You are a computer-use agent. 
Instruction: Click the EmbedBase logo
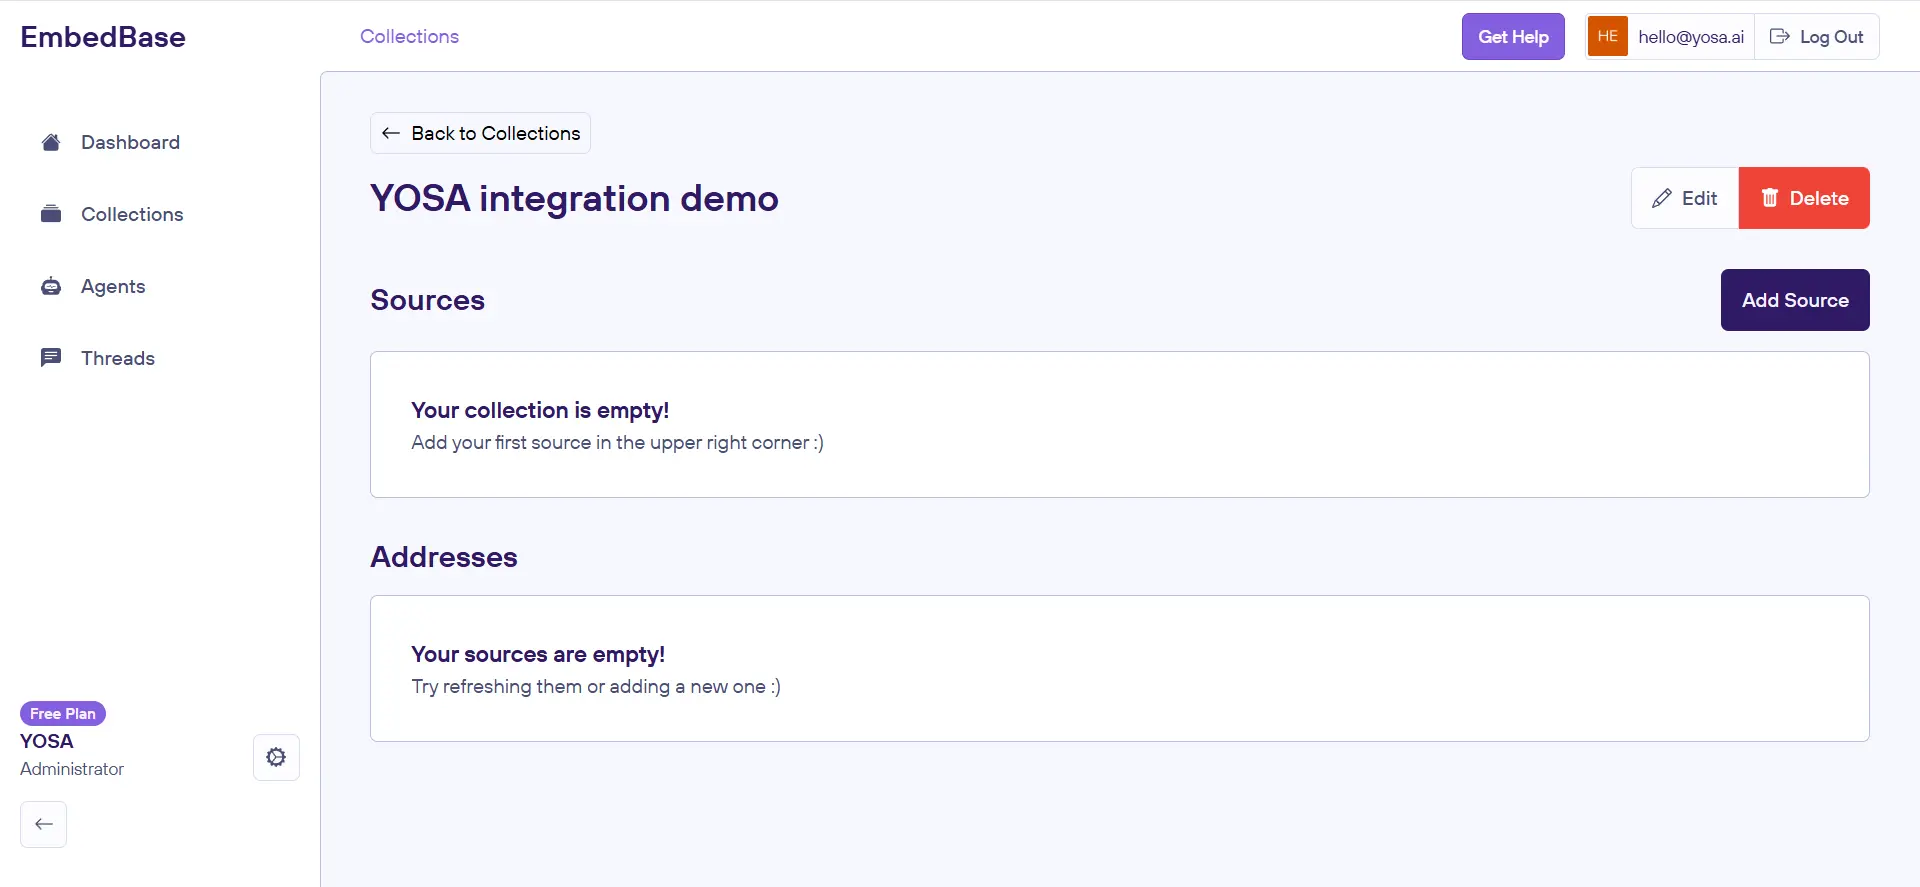(x=103, y=37)
